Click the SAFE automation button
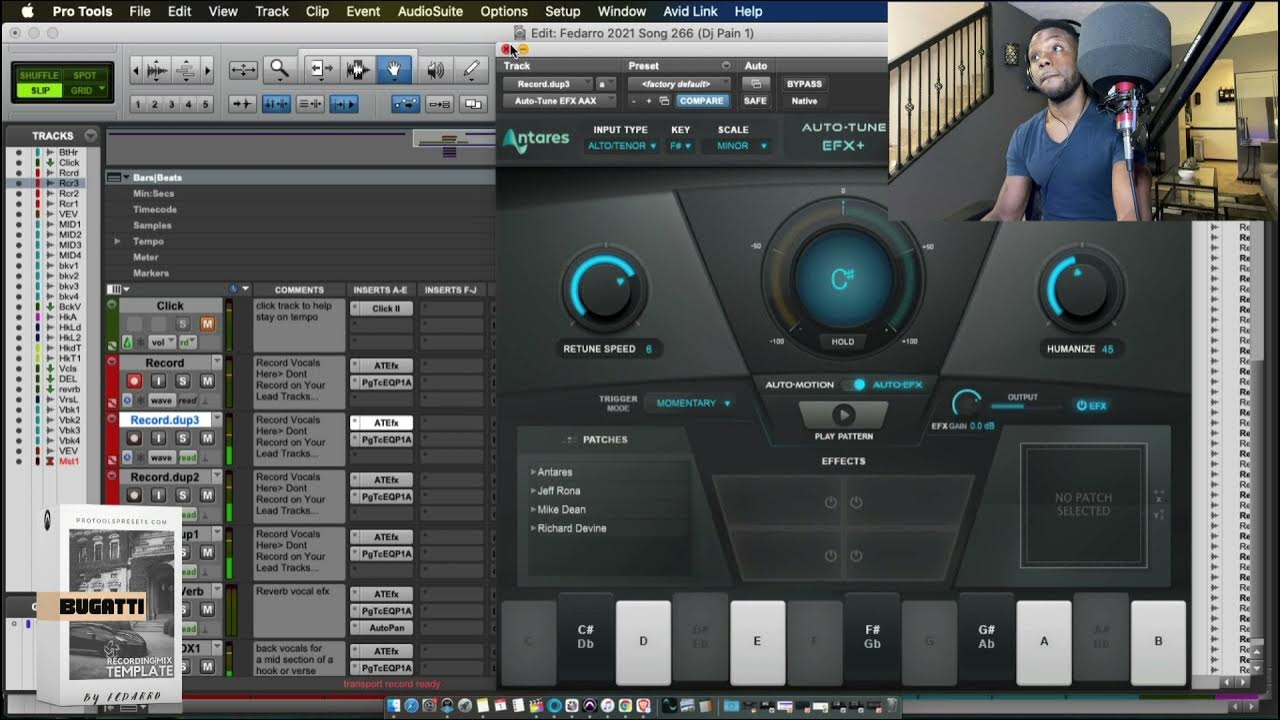 pos(756,101)
